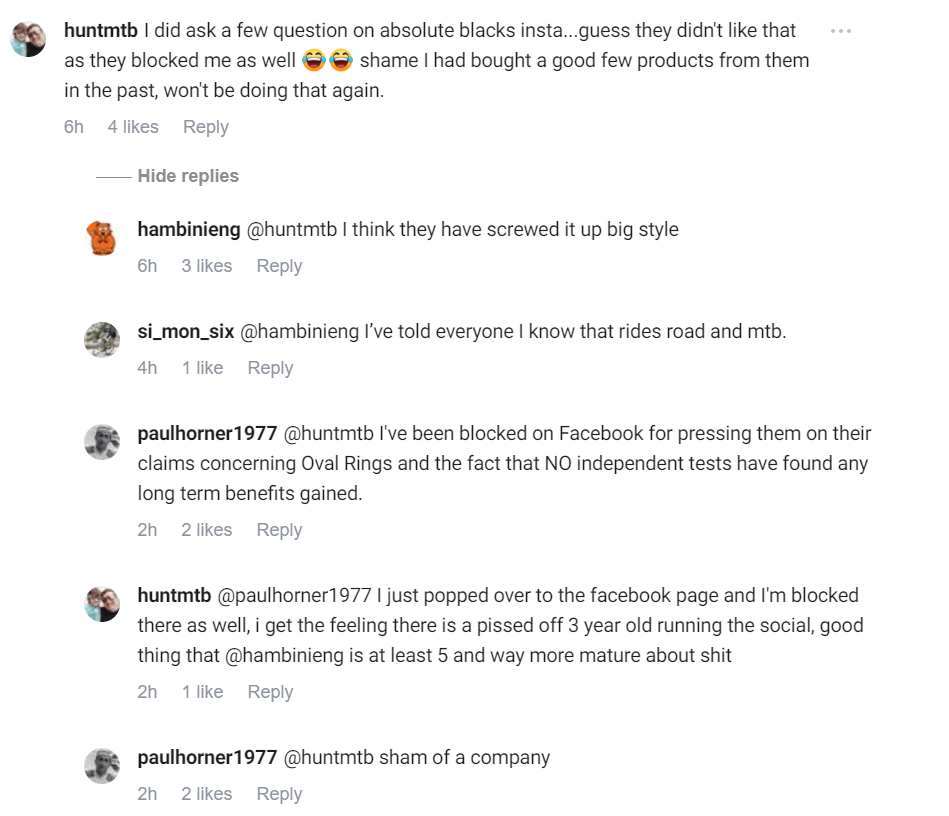Click si_mon_six's profile avatar

point(102,340)
